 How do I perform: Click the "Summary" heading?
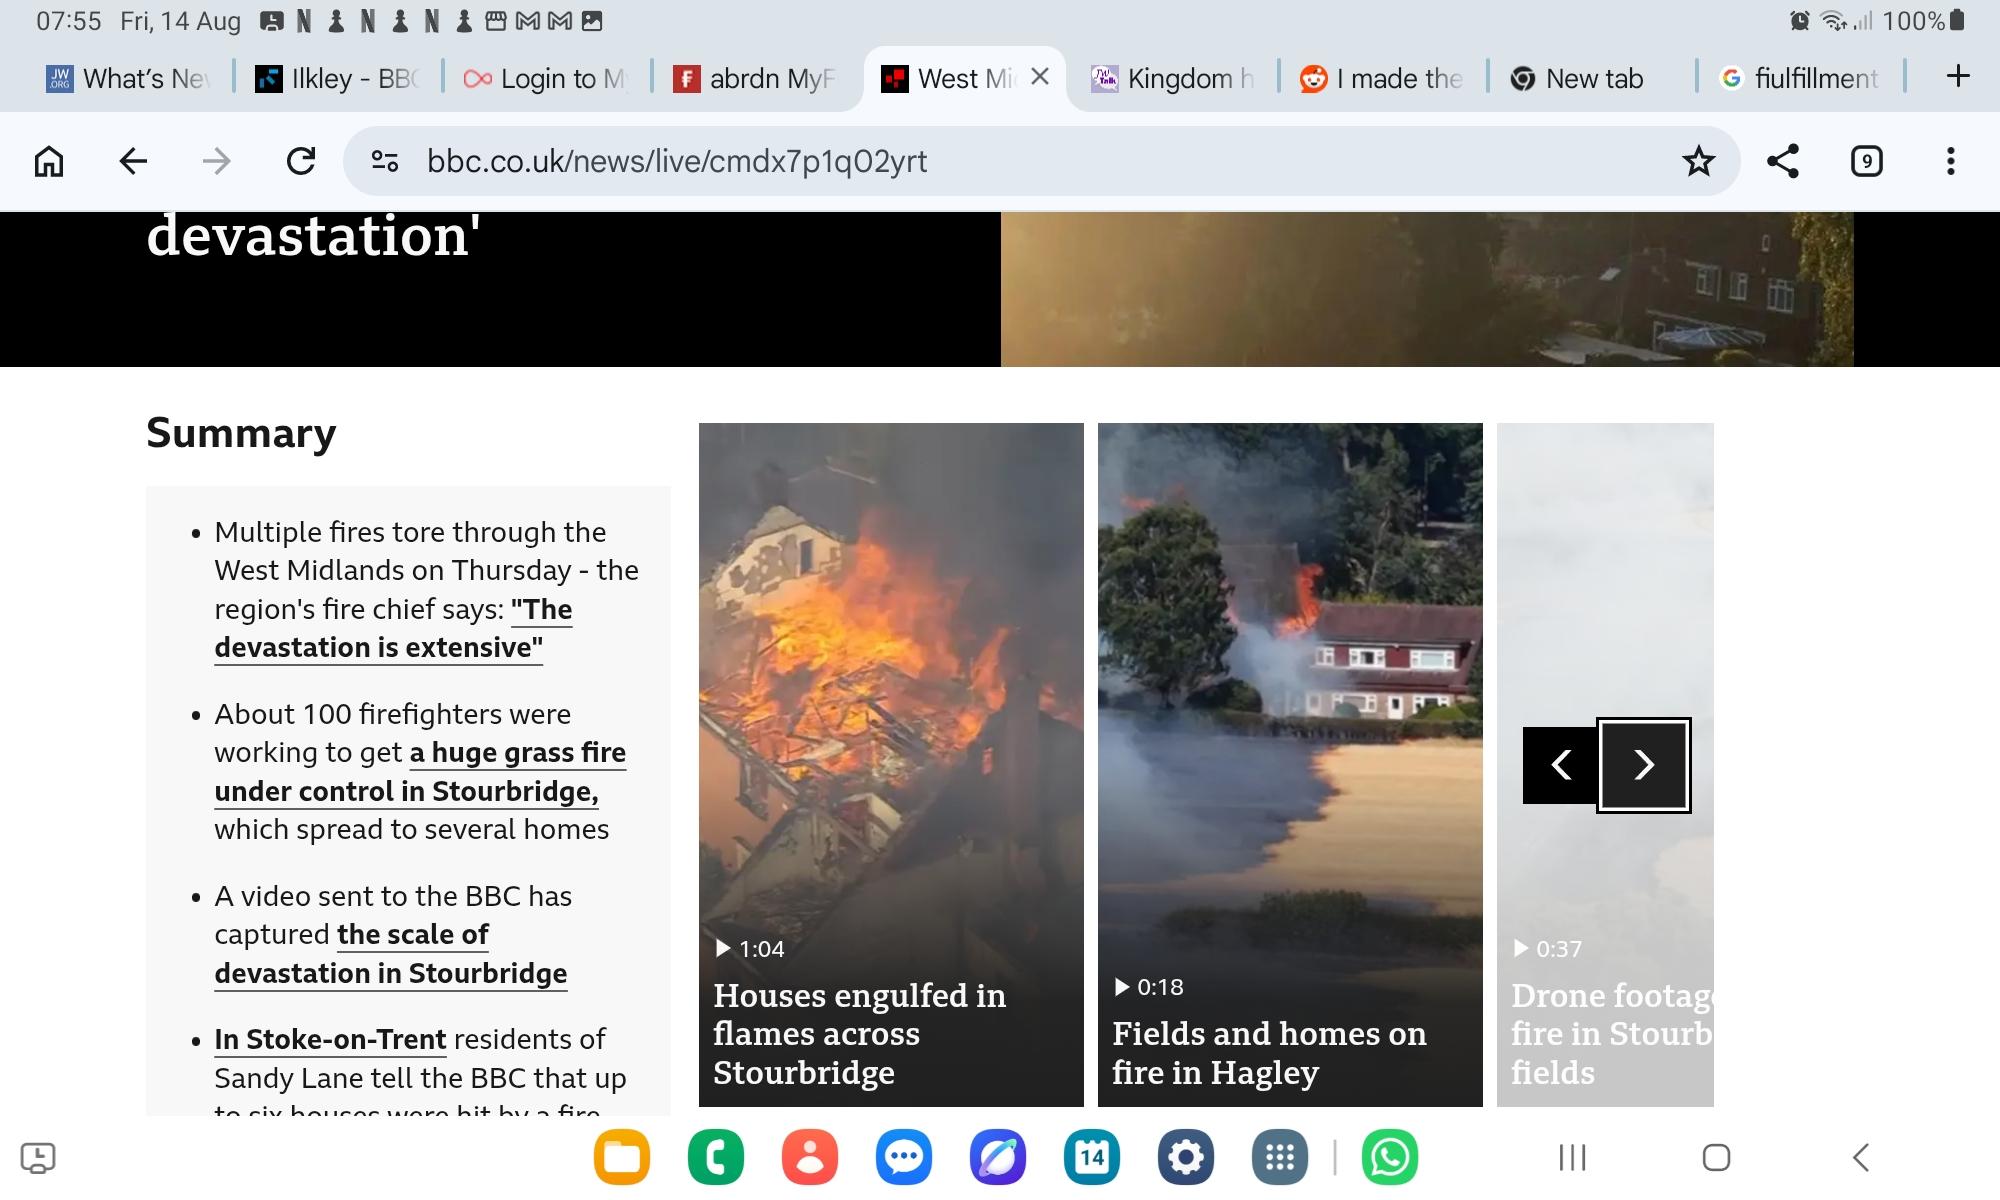pyautogui.click(x=241, y=433)
